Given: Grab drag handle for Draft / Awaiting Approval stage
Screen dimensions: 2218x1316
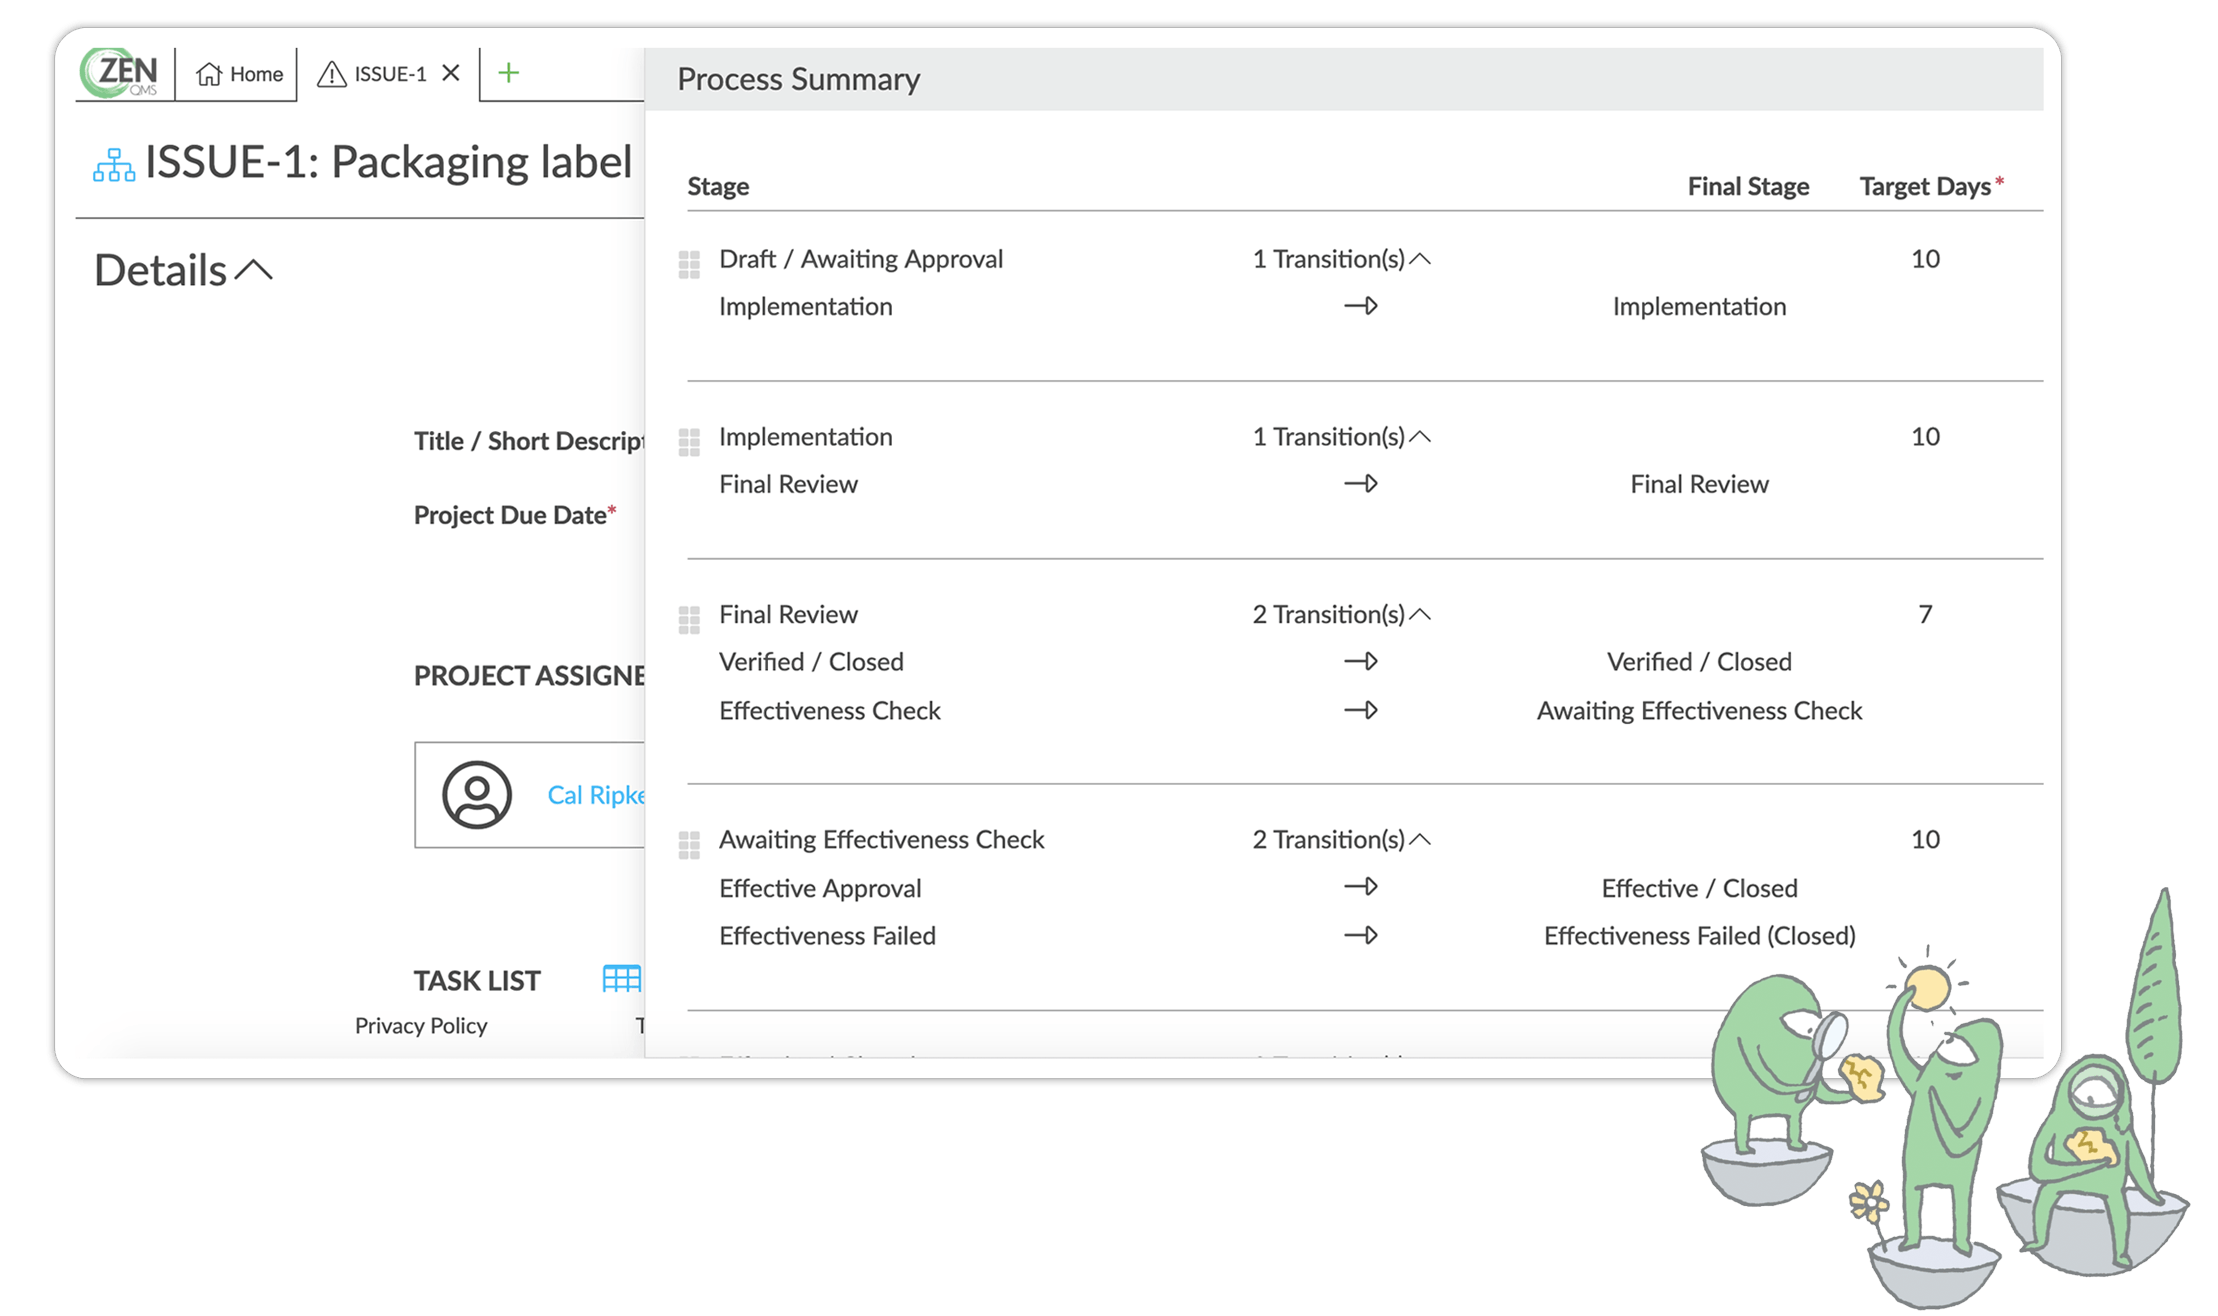Looking at the screenshot, I should pyautogui.click(x=689, y=264).
